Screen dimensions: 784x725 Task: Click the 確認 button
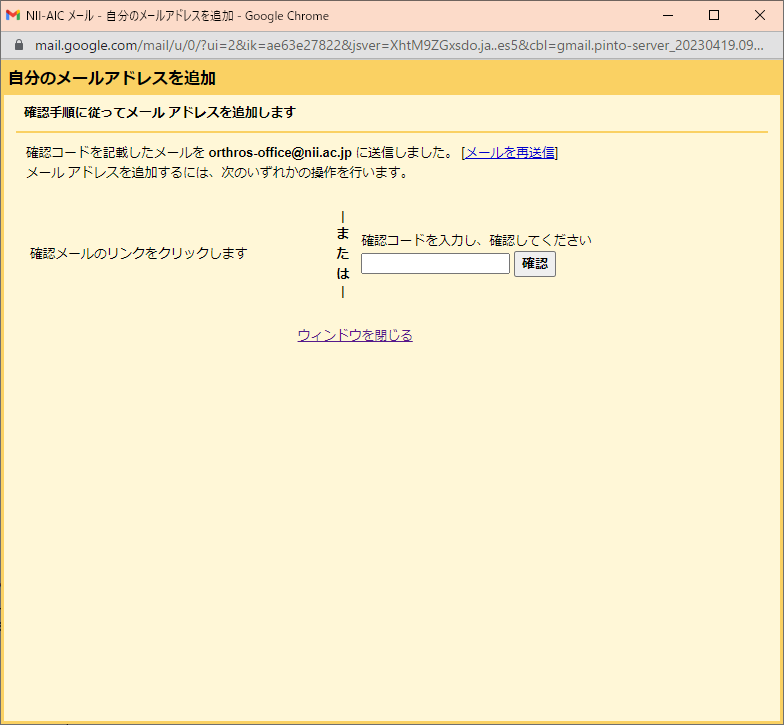pos(534,264)
